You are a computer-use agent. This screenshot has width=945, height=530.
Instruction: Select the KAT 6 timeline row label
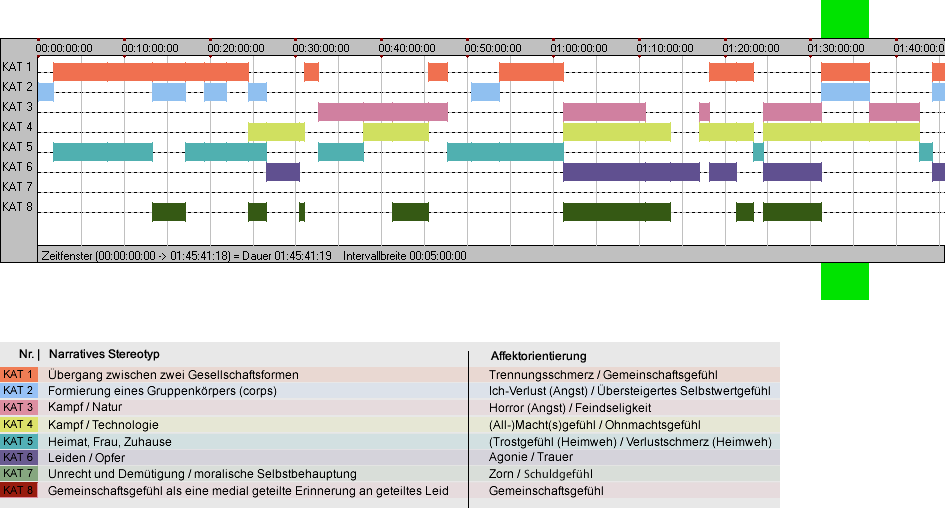coord(17,166)
